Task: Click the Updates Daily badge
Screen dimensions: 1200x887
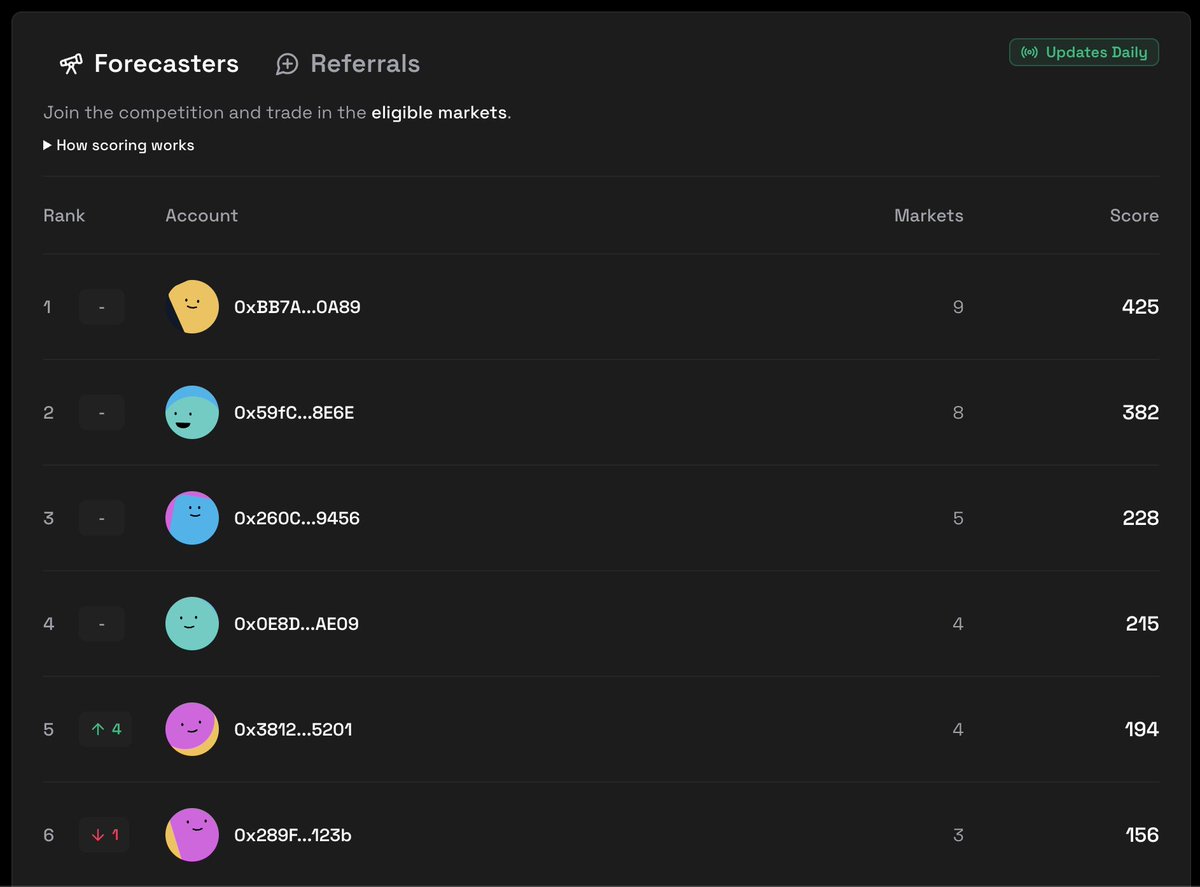Action: (x=1084, y=52)
